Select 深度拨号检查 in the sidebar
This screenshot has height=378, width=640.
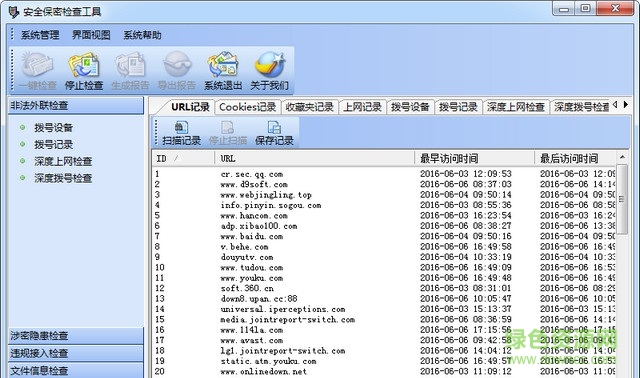coord(63,178)
